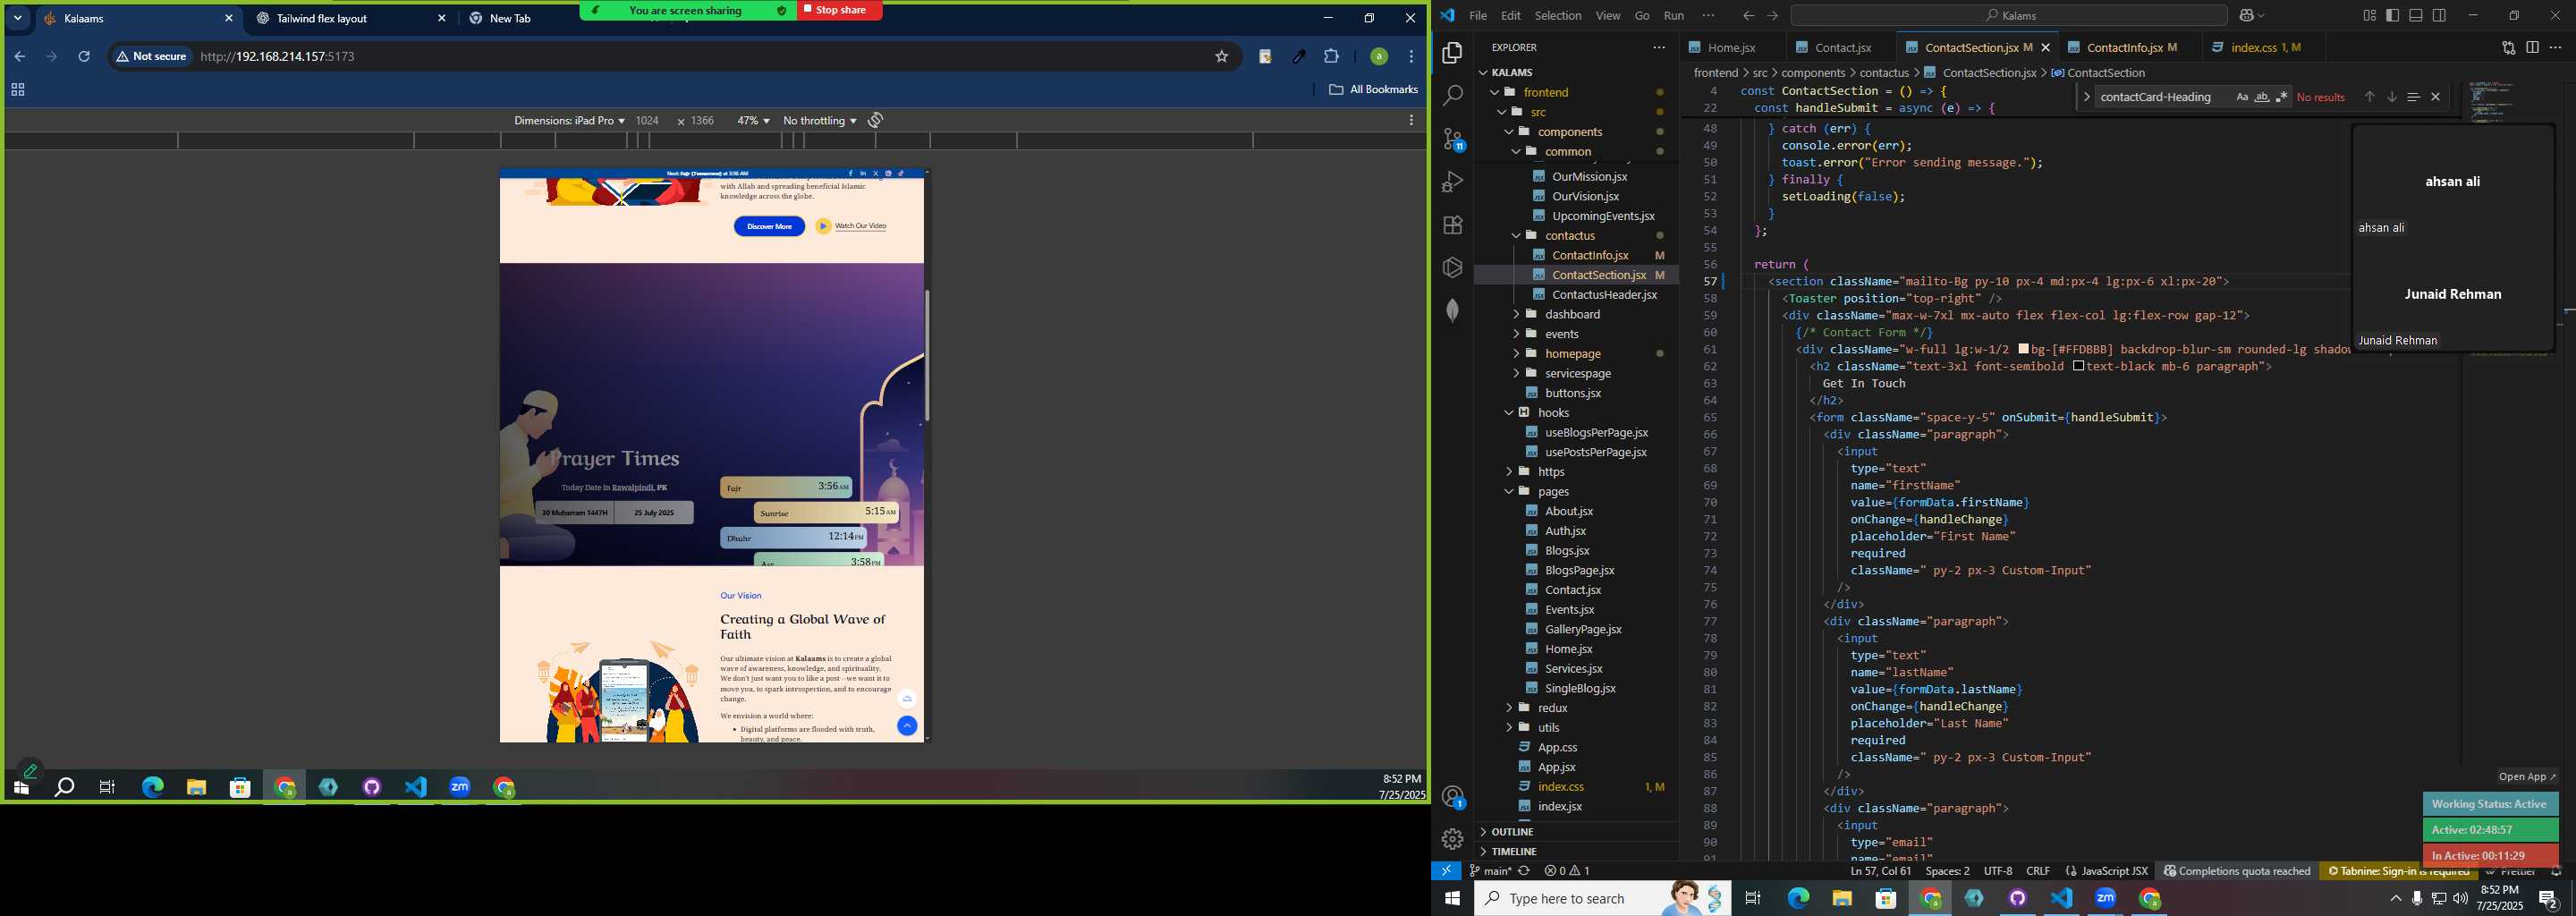Toggle Primary Side Bar layout icon
This screenshot has height=916, width=2576.
(2391, 16)
